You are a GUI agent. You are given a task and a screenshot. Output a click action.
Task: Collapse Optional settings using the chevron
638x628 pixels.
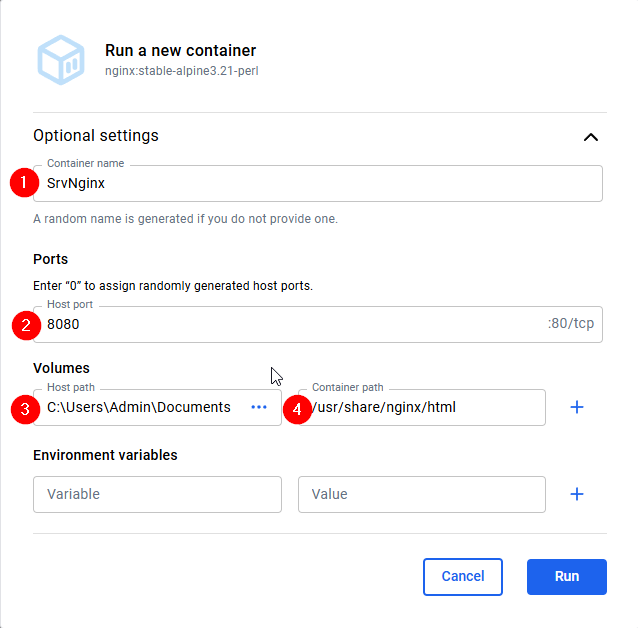(x=591, y=137)
